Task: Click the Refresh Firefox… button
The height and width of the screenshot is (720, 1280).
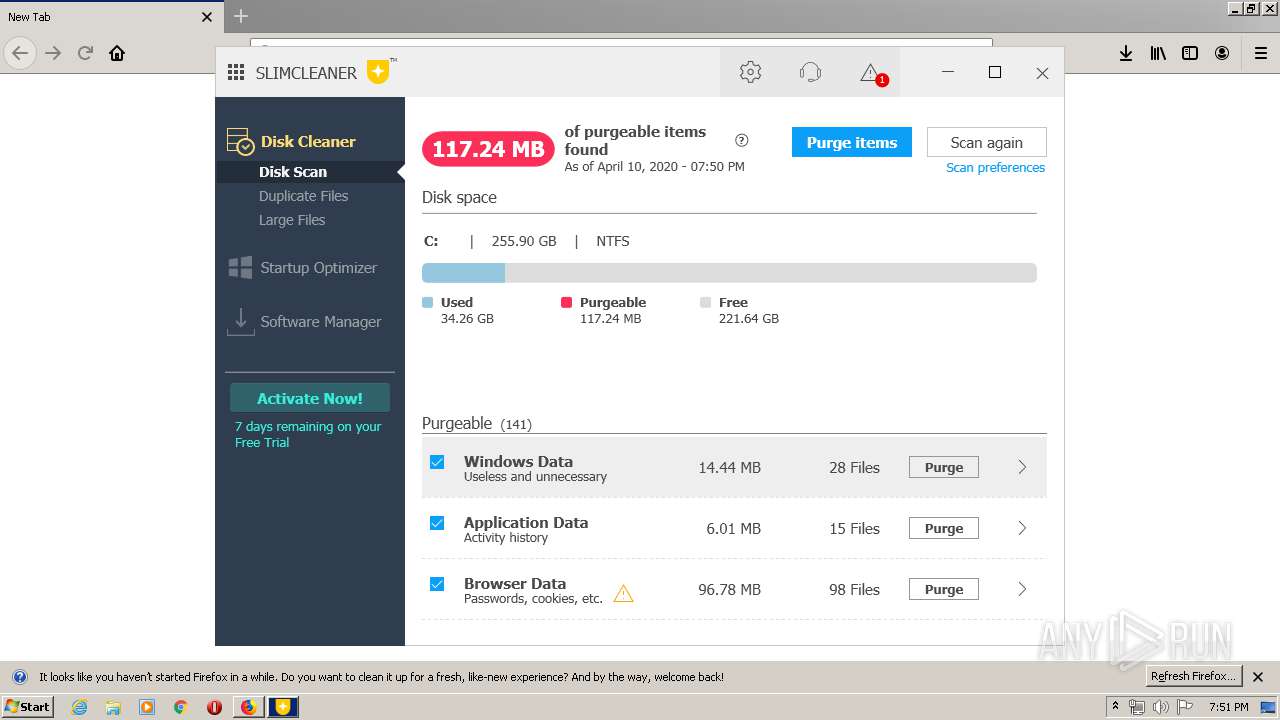Action: pos(1194,676)
